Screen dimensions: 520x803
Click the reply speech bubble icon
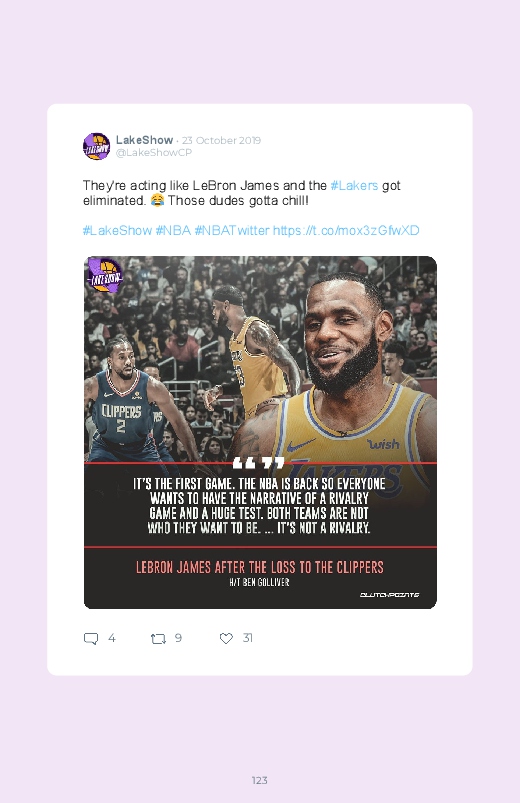coord(91,639)
